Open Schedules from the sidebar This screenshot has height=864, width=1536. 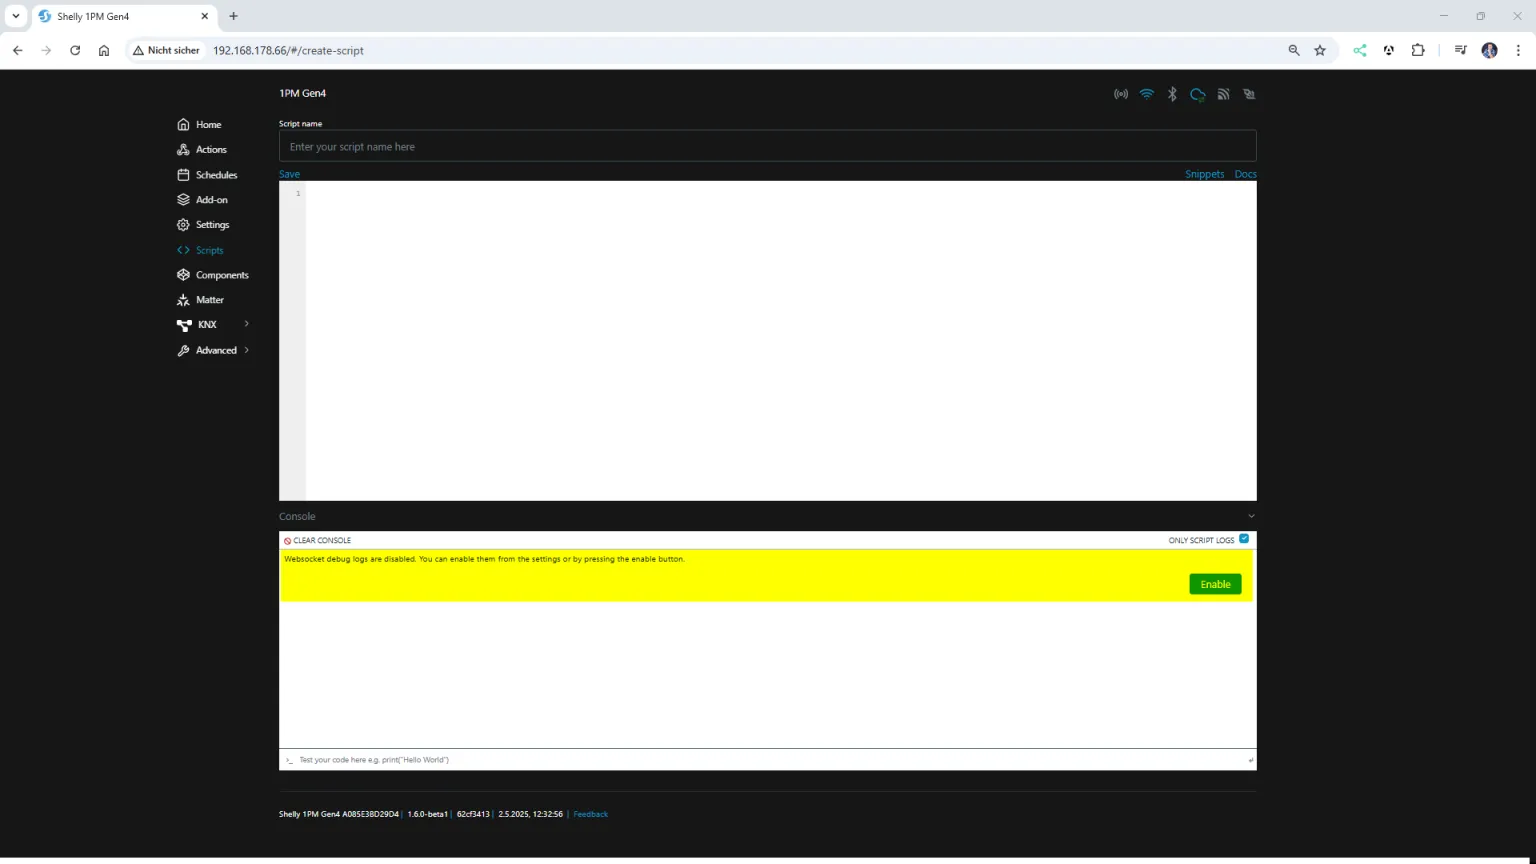coord(218,174)
